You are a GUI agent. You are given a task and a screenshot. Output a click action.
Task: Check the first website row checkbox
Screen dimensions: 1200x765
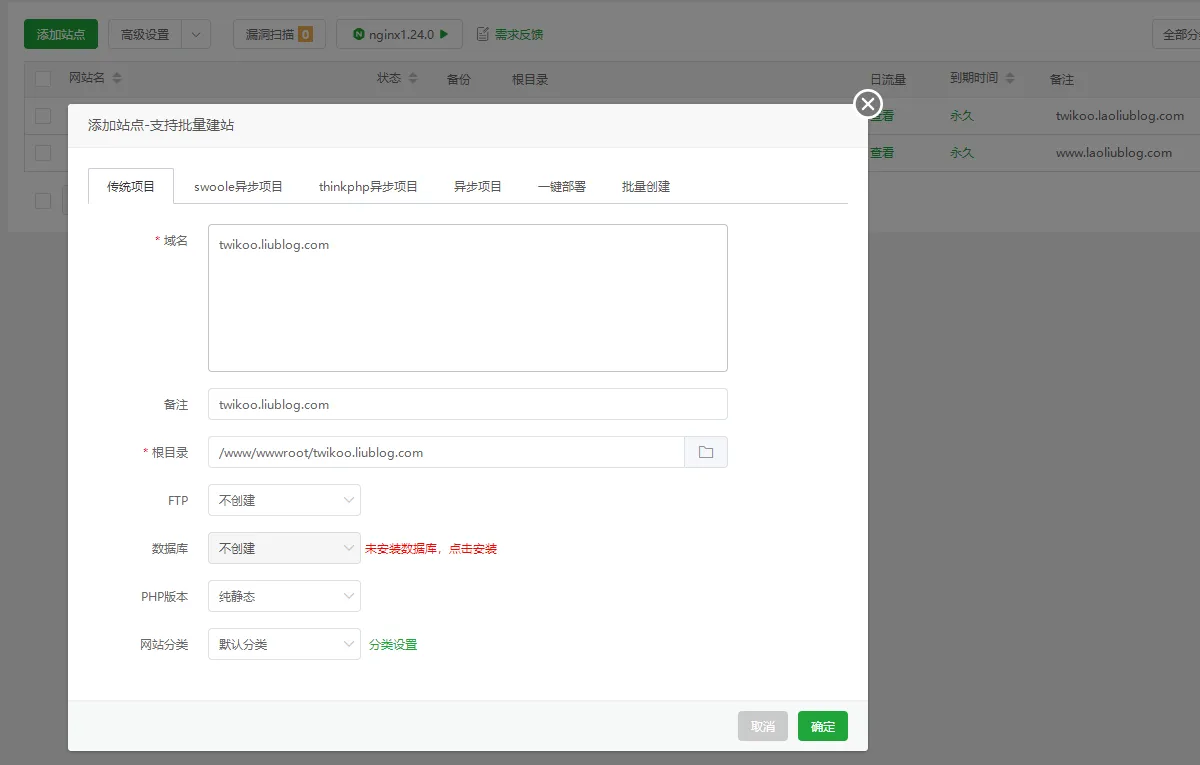pos(43,116)
